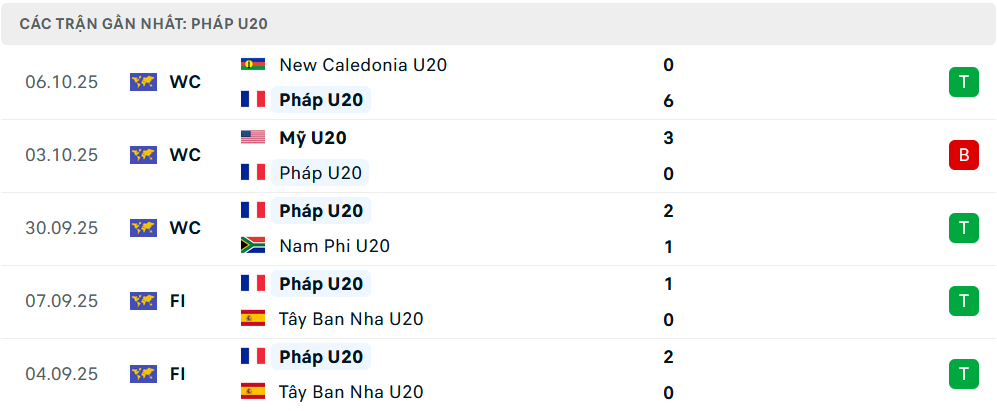Click the USA flag beside Mỹ U20

(x=253, y=137)
